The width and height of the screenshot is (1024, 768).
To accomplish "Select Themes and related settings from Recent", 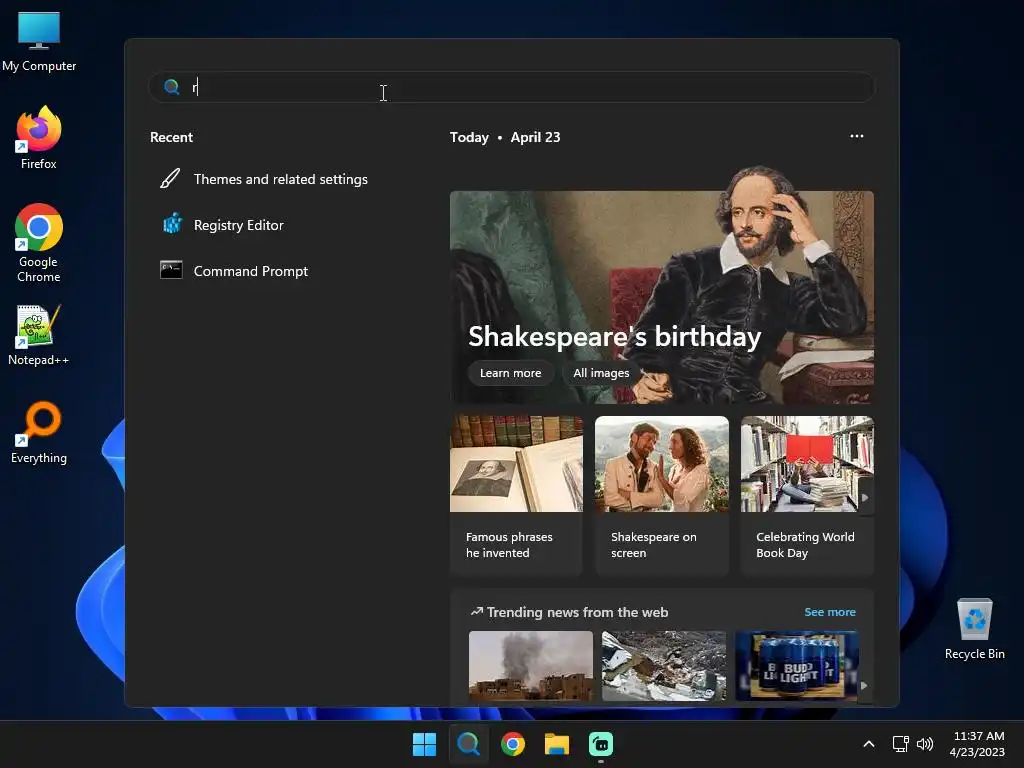I will click(x=281, y=179).
